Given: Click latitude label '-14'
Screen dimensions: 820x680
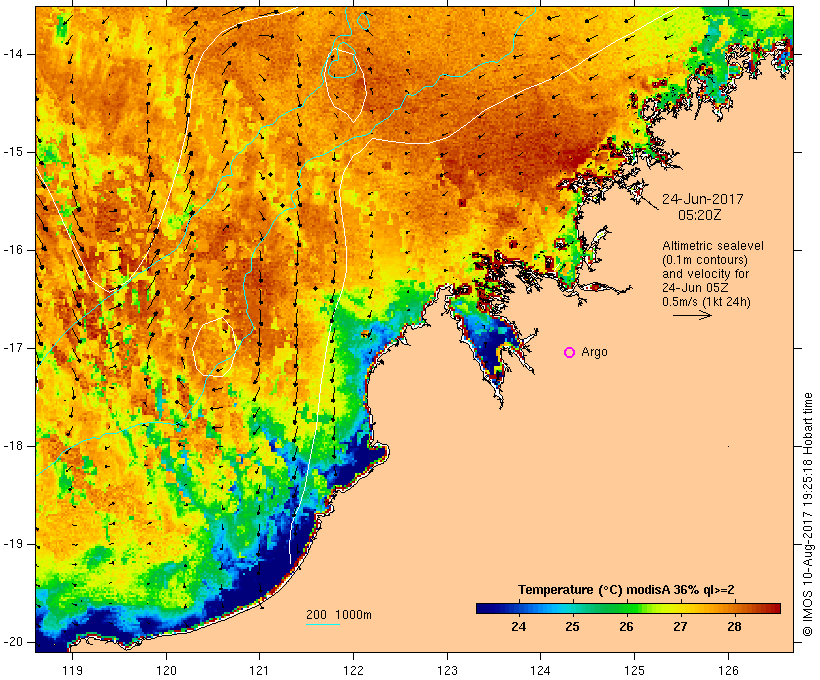Looking at the screenshot, I should pos(13,54).
